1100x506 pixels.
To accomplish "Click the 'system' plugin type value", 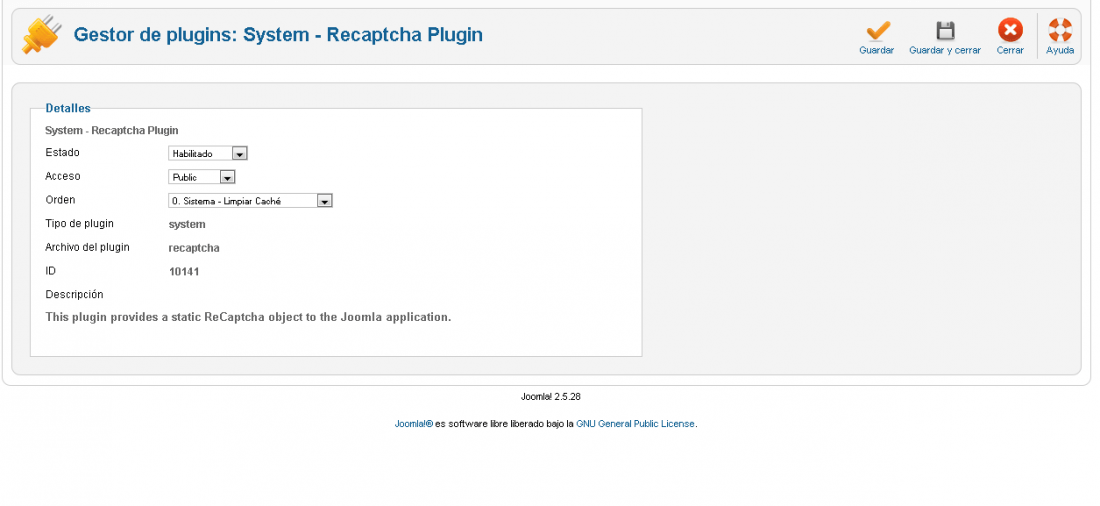I will coord(187,225).
